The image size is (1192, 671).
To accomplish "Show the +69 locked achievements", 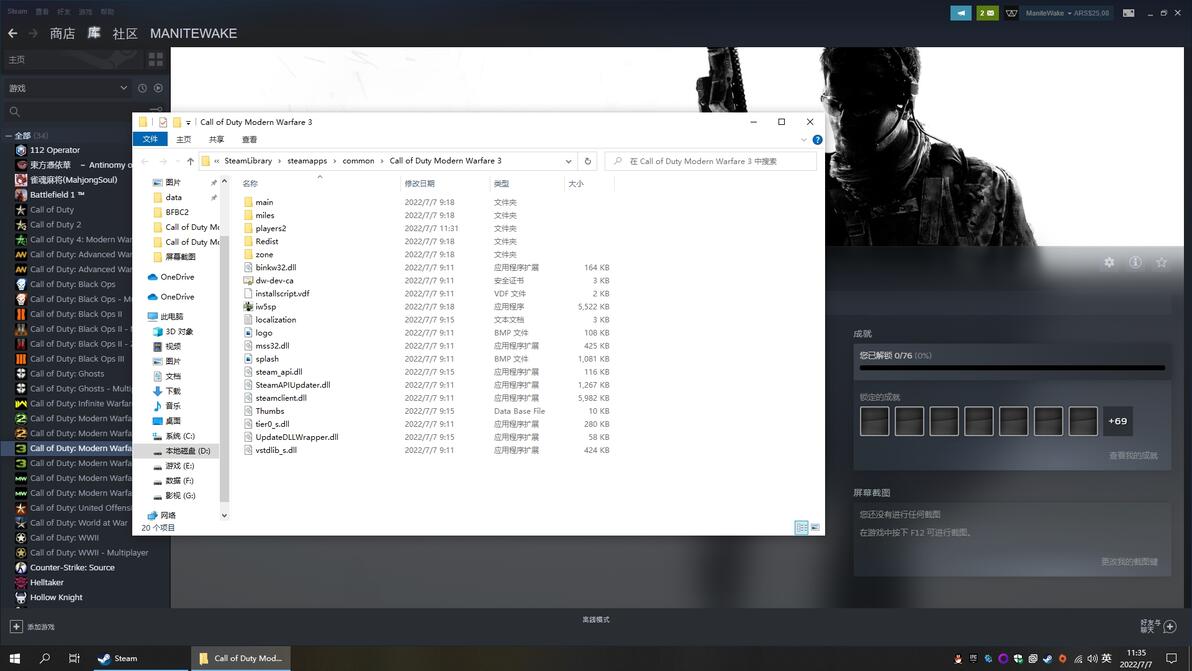I will pyautogui.click(x=1118, y=421).
